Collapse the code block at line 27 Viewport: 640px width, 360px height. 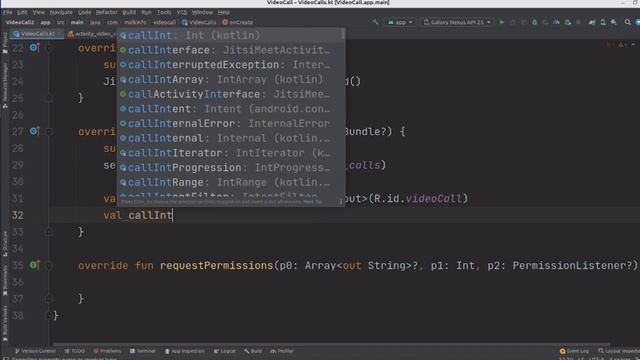coord(49,131)
